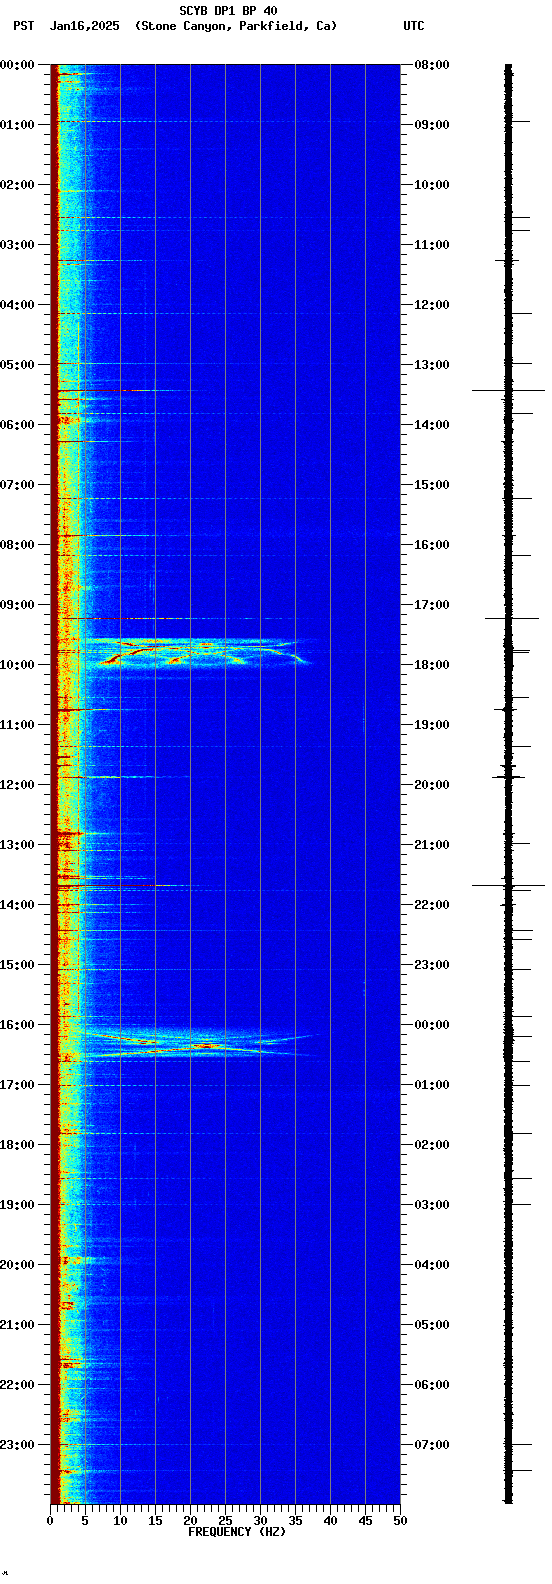Click the title text "SCYB DP1 BP 40"
This screenshot has width=552, height=1584.
(228, 11)
